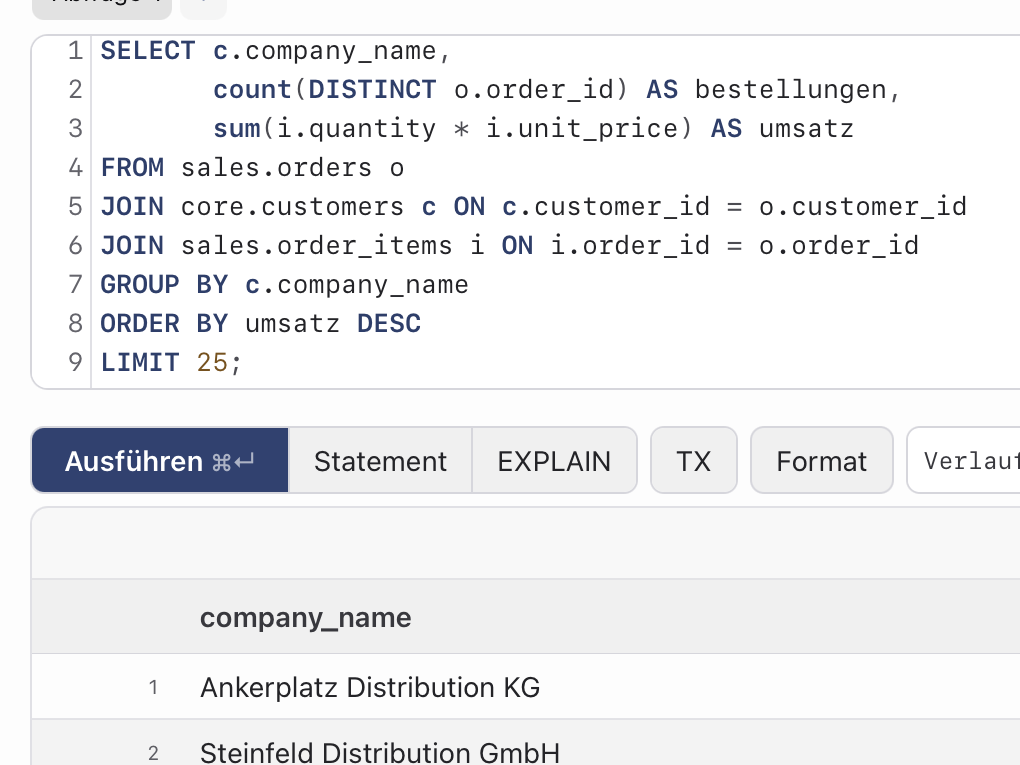Click JOIN core.customers line
Image resolution: width=1020 pixels, height=765 pixels.
pyautogui.click(x=534, y=207)
